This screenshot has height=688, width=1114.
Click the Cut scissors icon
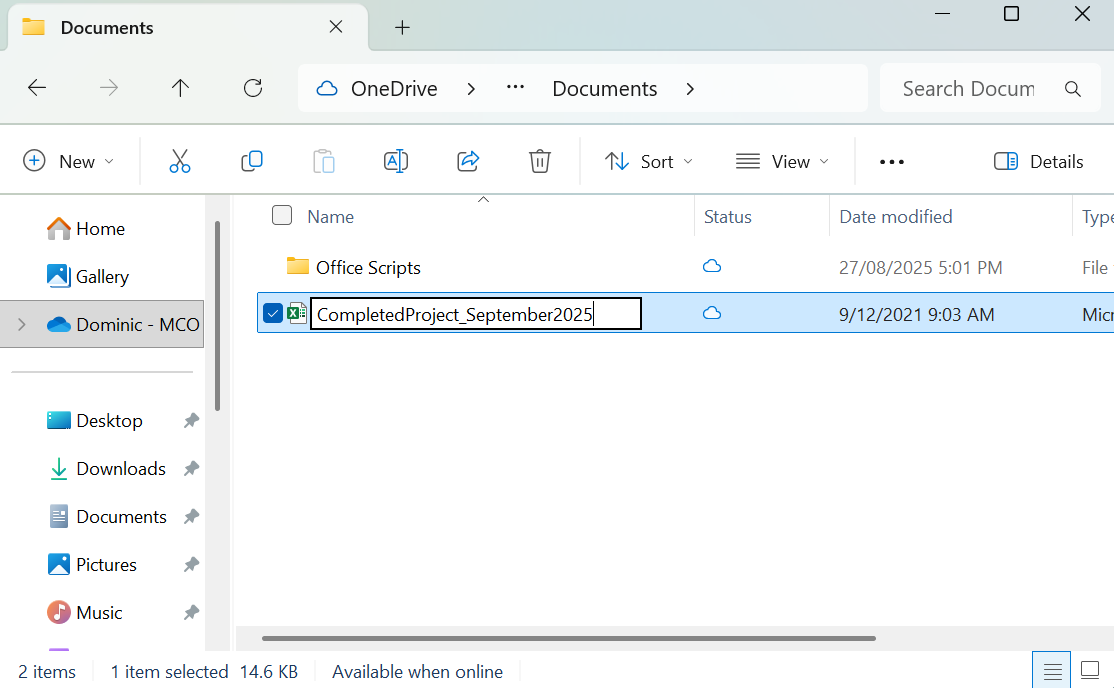point(180,161)
